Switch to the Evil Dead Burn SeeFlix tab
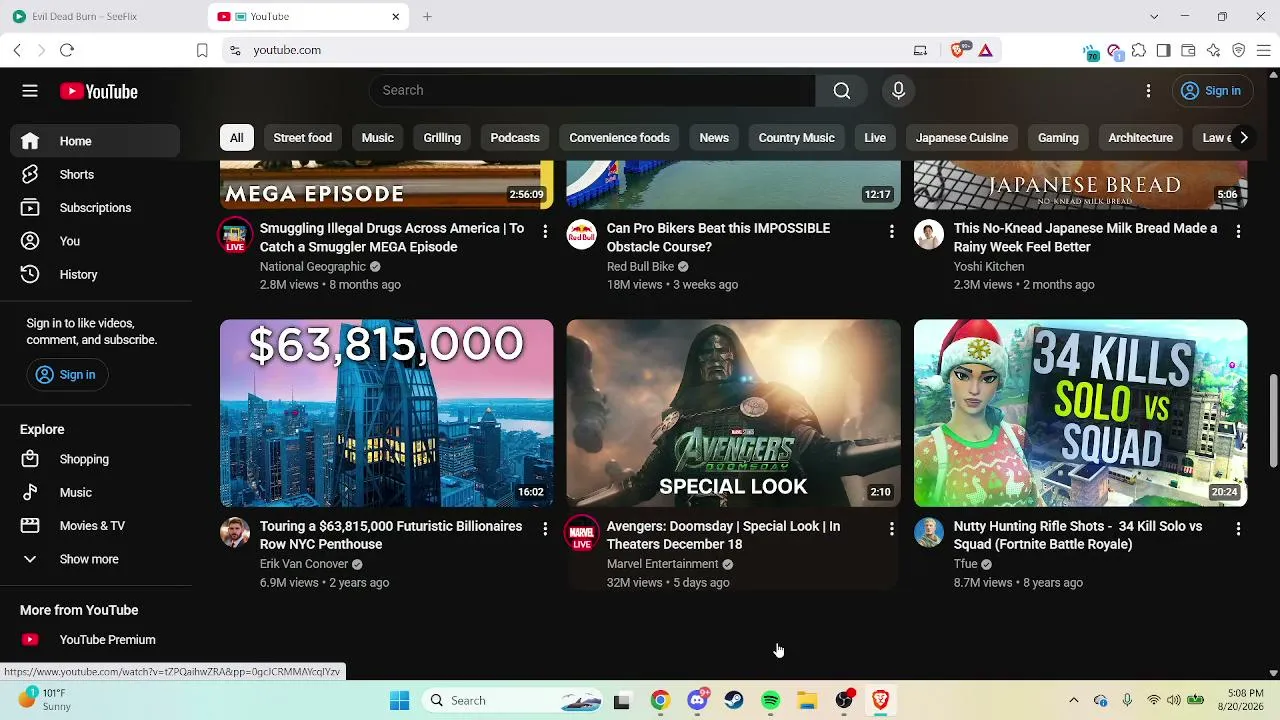The width and height of the screenshot is (1280, 720). [105, 16]
